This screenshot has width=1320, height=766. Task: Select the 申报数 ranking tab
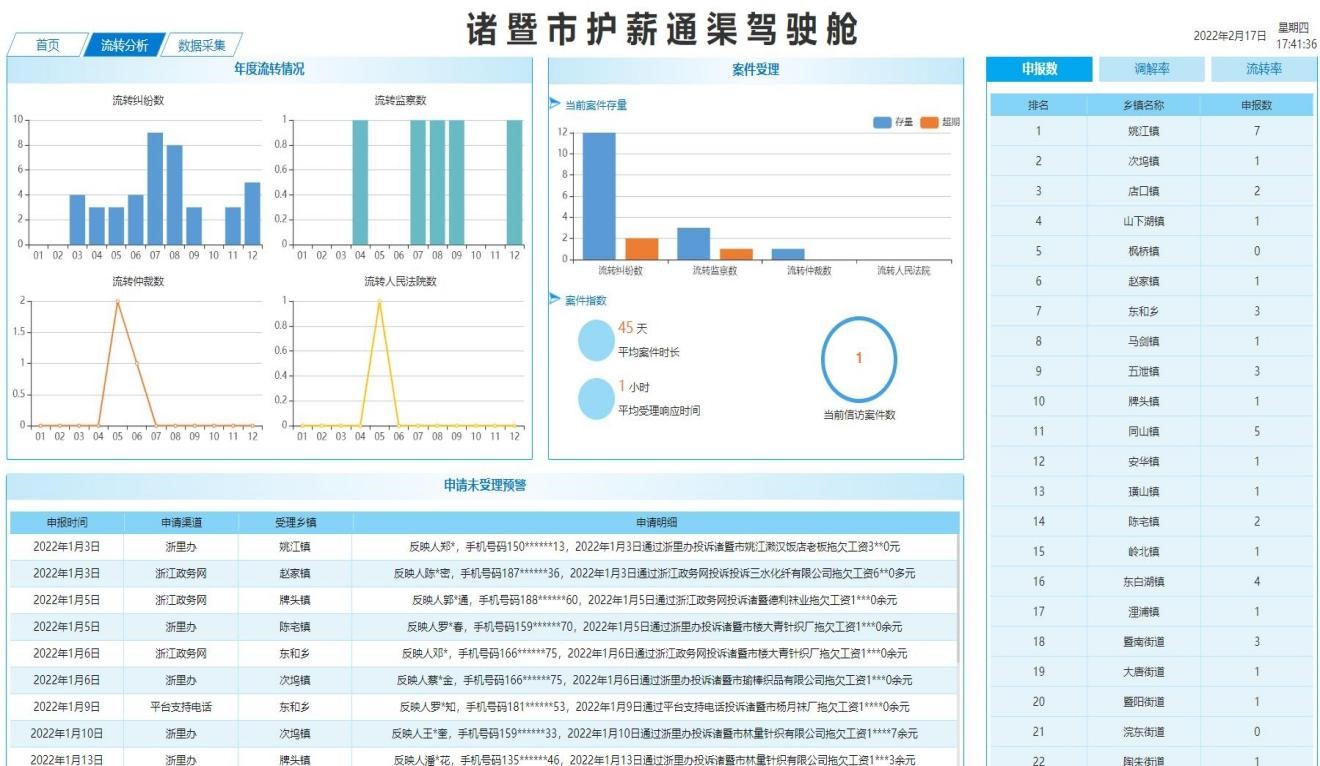1040,69
